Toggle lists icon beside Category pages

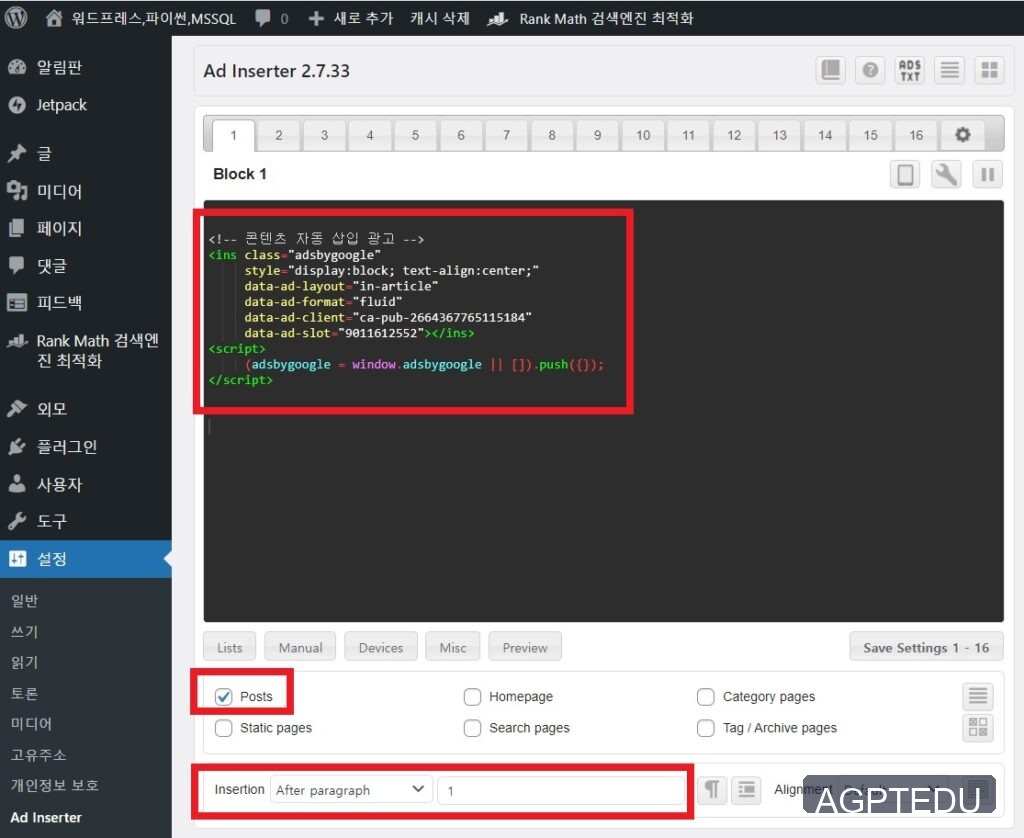978,696
